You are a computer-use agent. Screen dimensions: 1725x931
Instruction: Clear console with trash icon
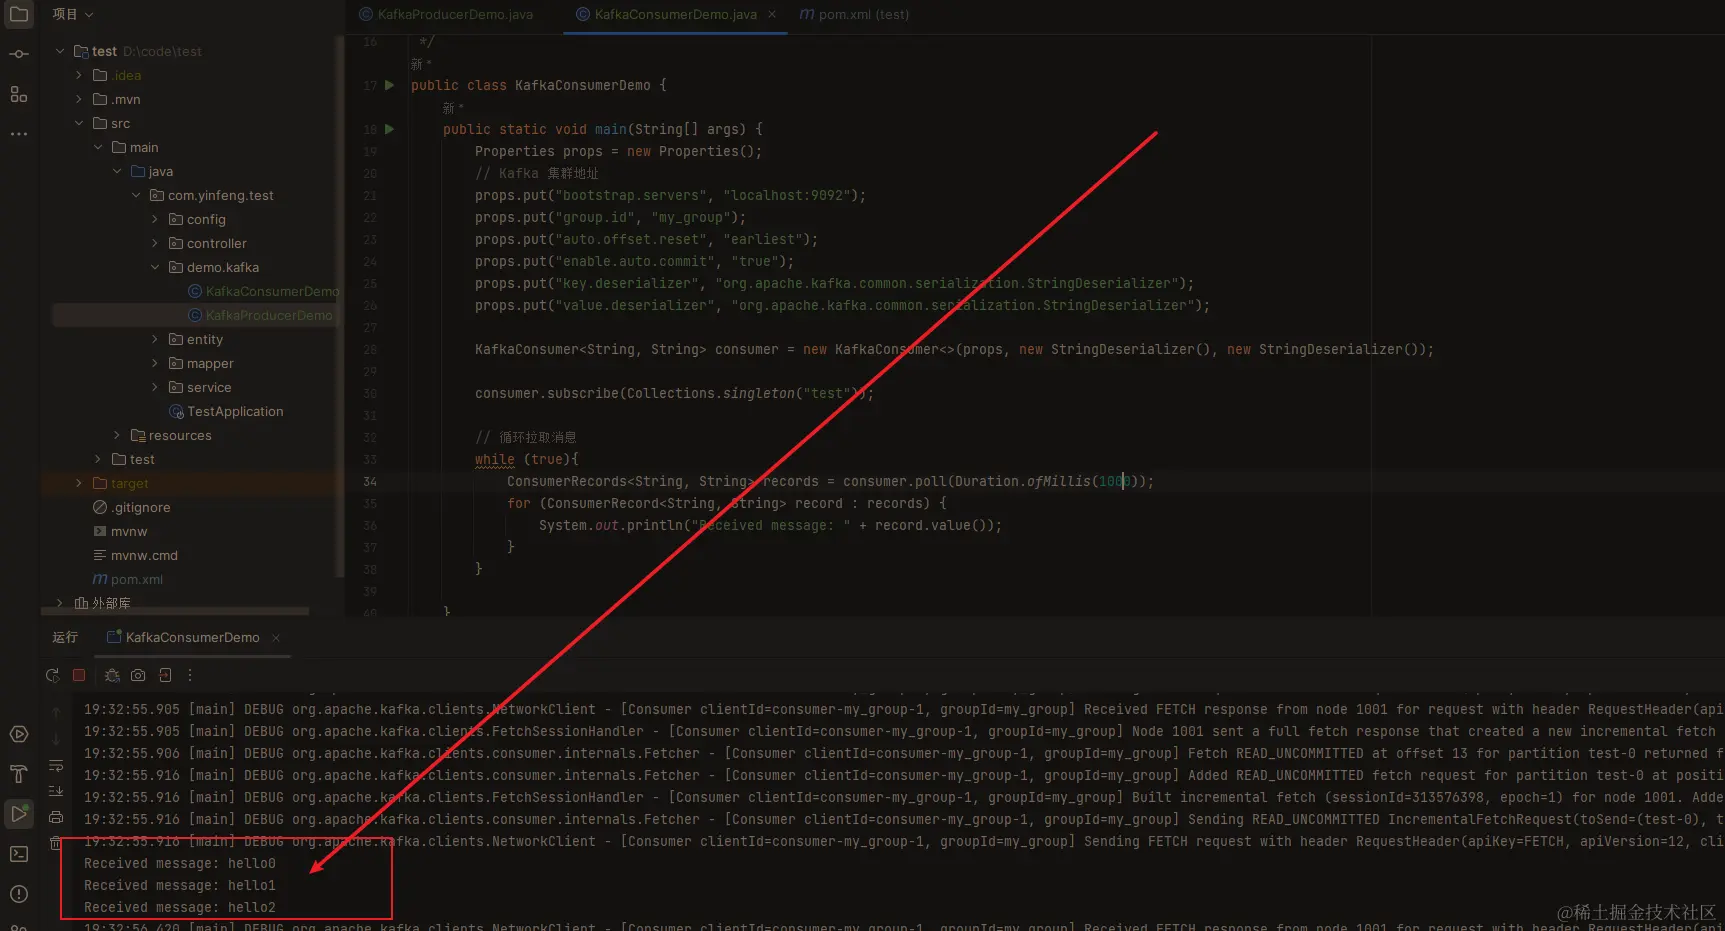coord(56,843)
